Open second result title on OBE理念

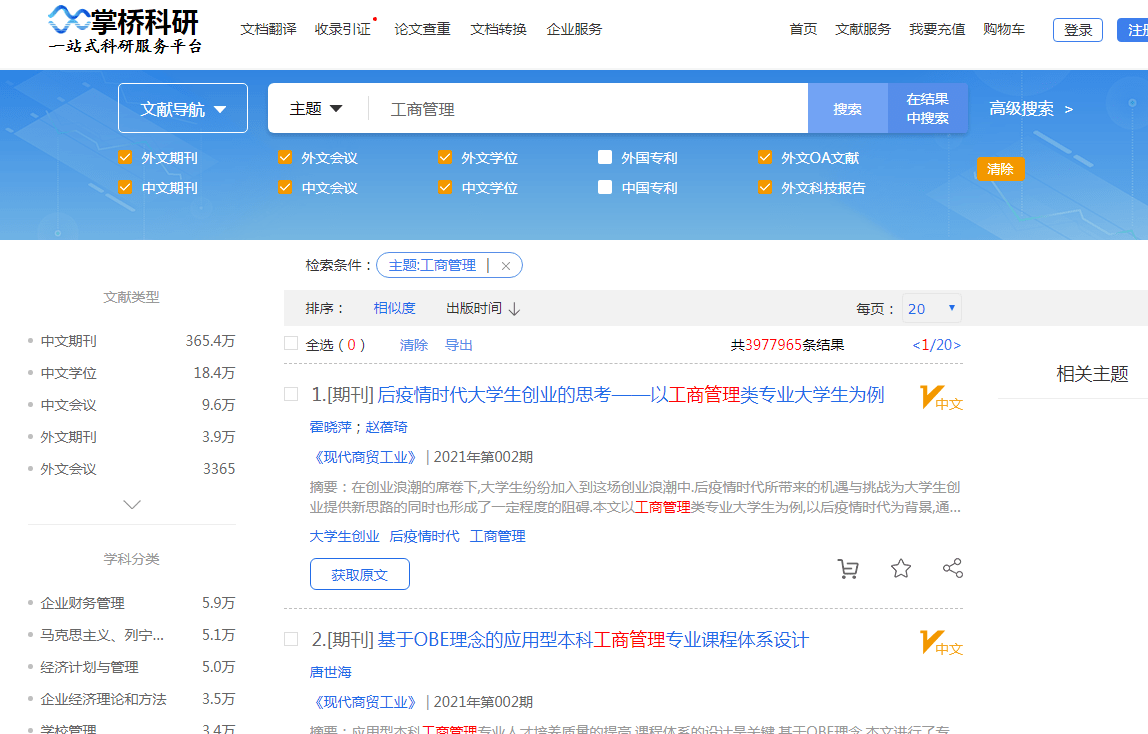click(x=593, y=640)
